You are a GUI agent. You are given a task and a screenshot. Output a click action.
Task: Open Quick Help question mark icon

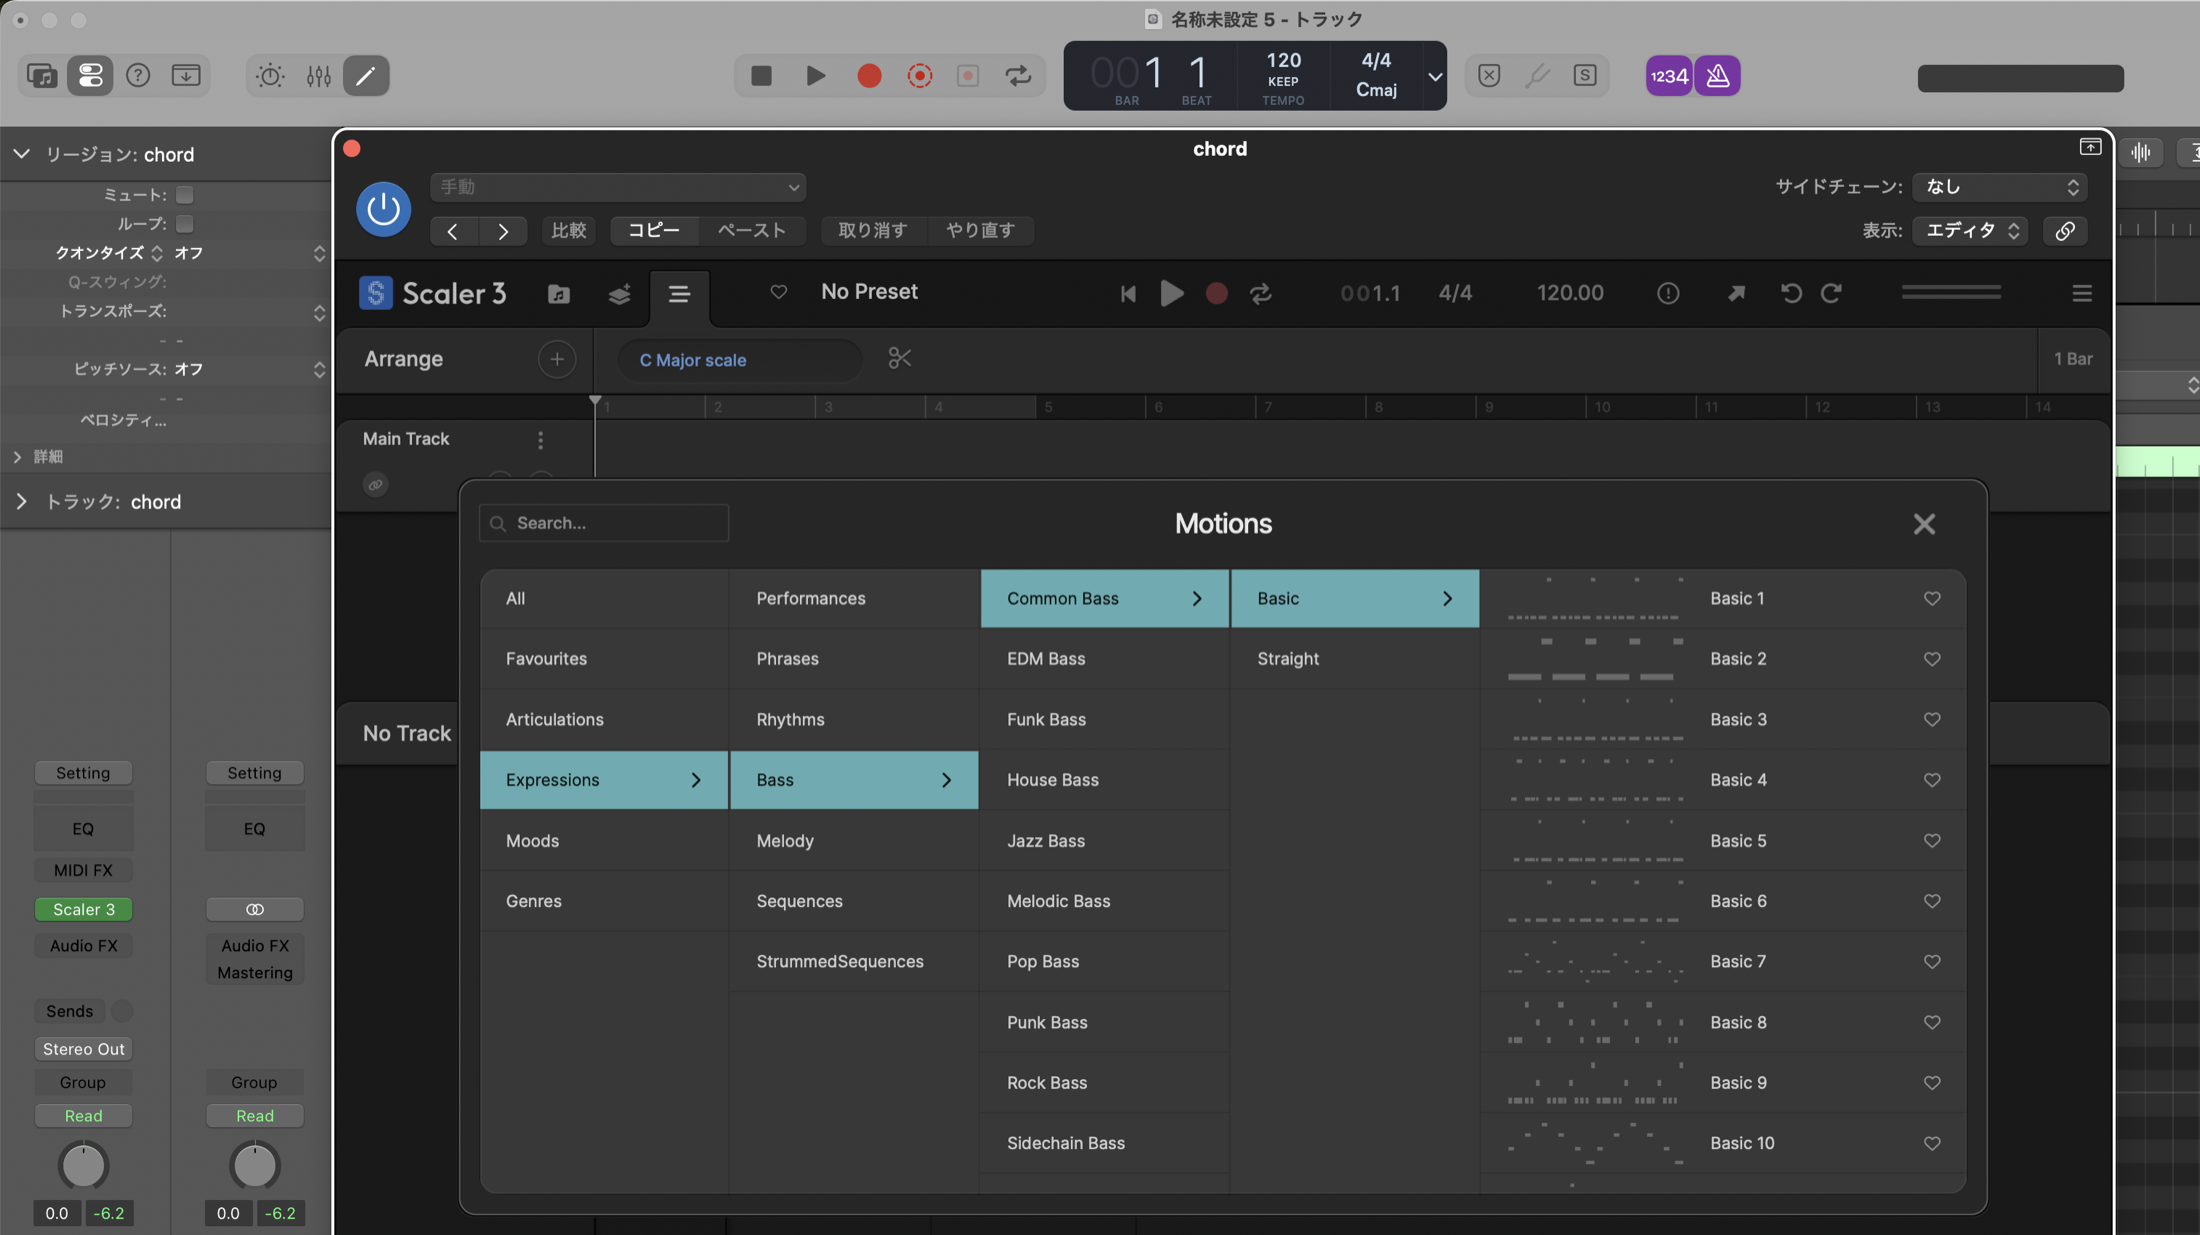(138, 76)
